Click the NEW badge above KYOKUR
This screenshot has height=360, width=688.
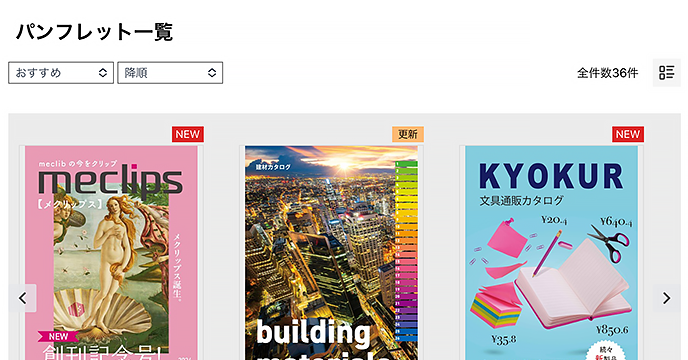[628, 134]
